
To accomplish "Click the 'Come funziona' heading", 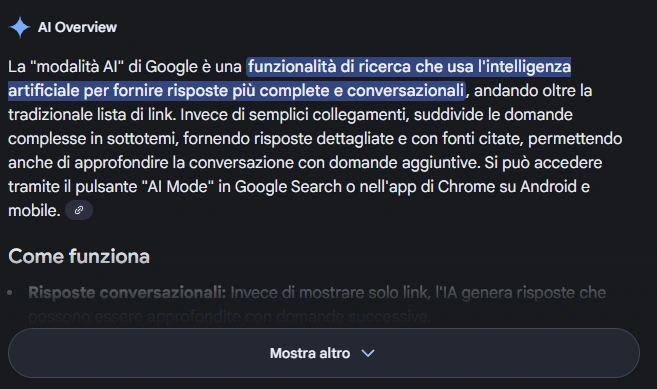I will 79,256.
